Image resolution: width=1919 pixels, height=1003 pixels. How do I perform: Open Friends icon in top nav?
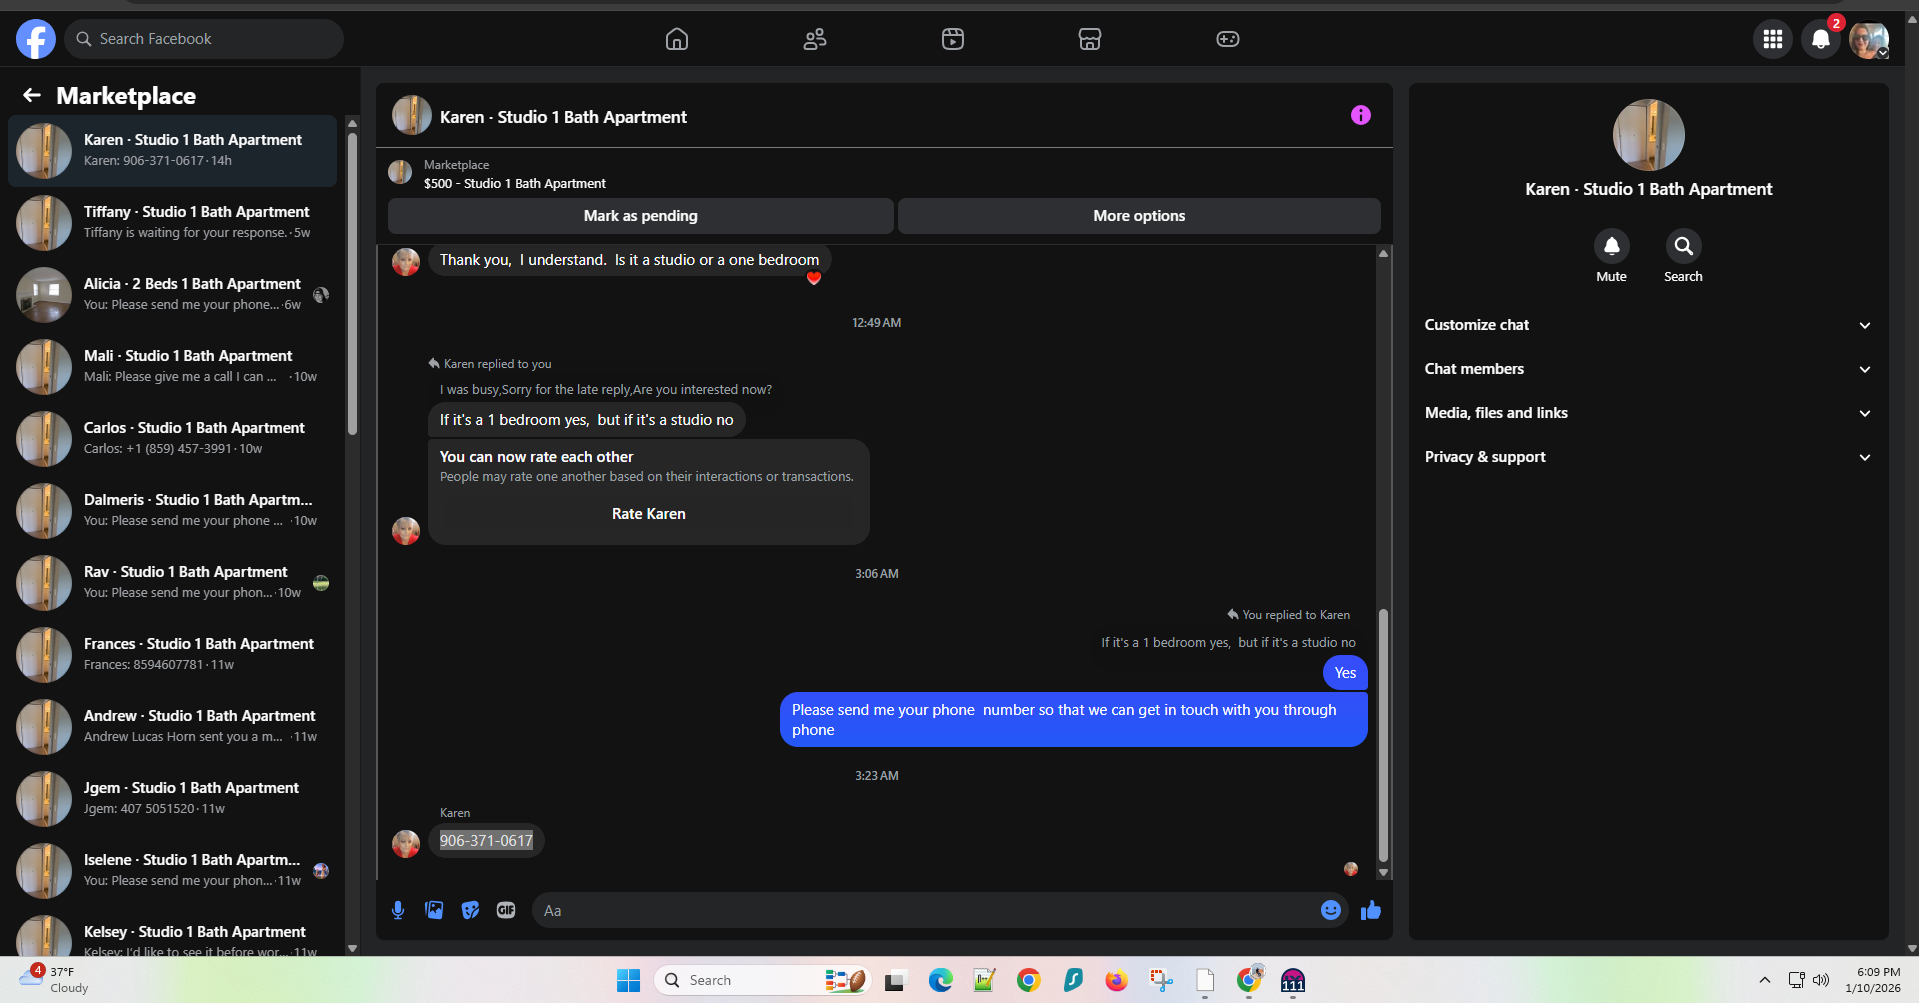(x=815, y=39)
